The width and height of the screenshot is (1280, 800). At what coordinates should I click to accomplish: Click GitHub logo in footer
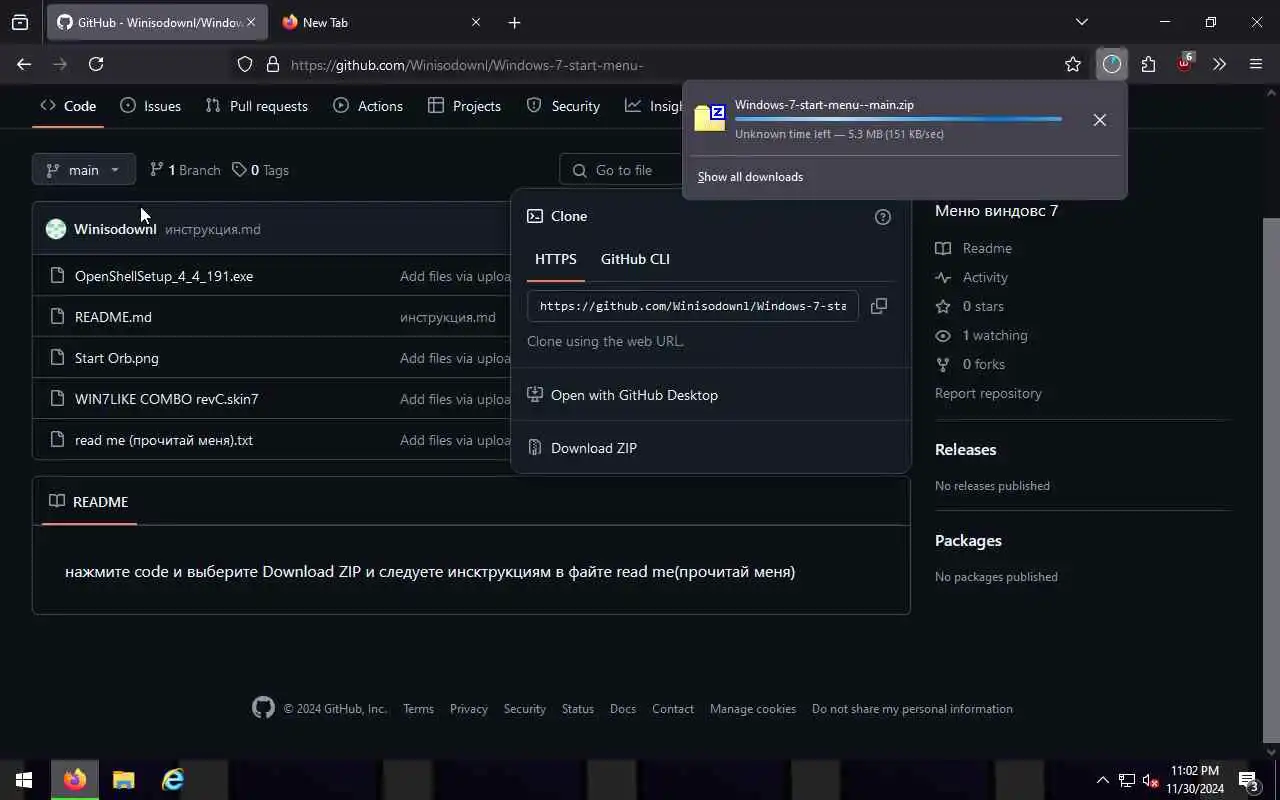tap(263, 708)
